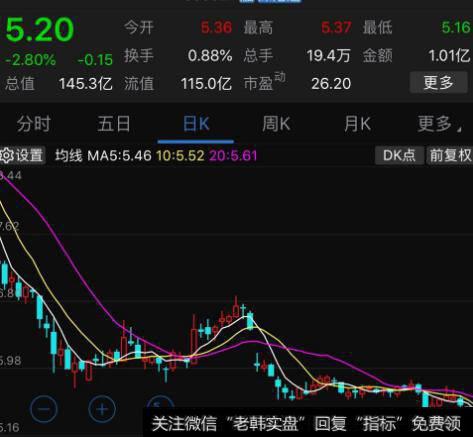Tap the 金额 value 1.01亿
473x437 pixels.
[x=449, y=56]
